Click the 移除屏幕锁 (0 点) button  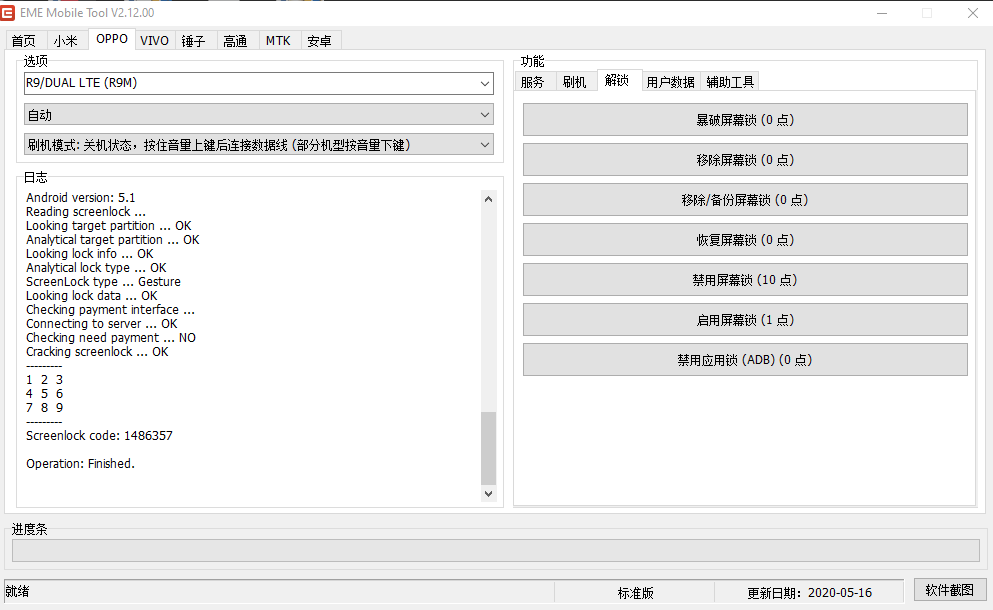tap(745, 160)
